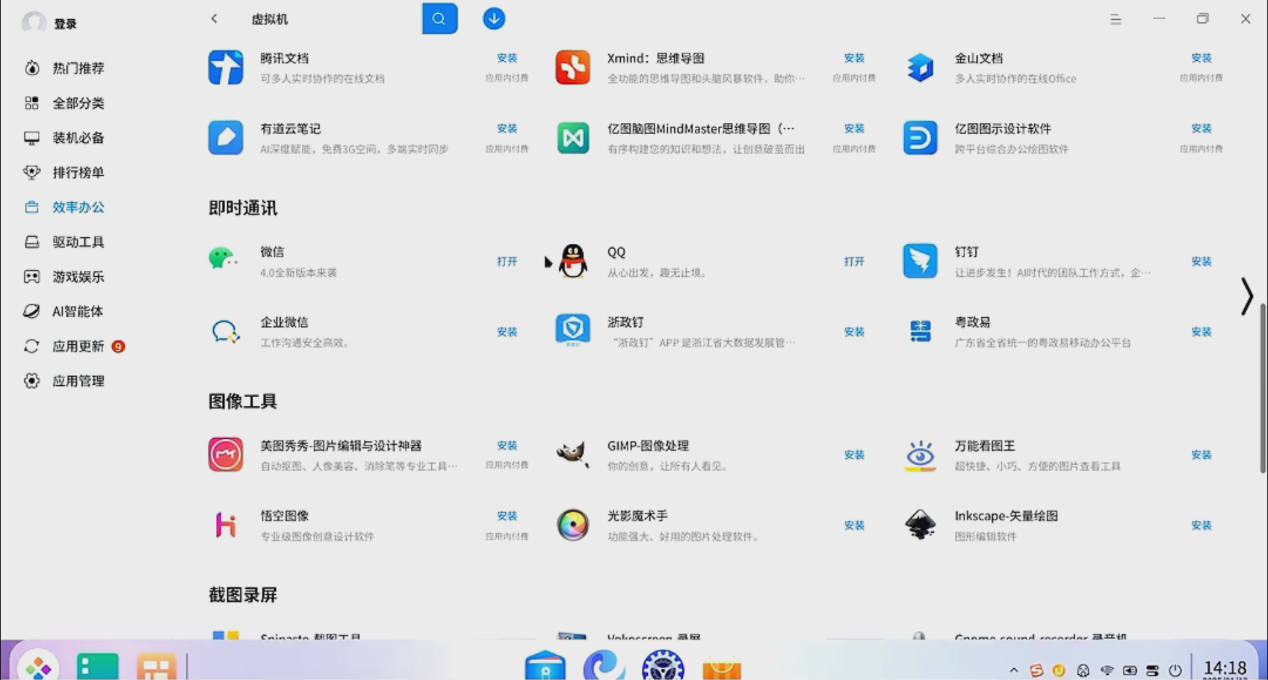
Task: Click the 万能看图王 app icon
Action: click(x=920, y=454)
